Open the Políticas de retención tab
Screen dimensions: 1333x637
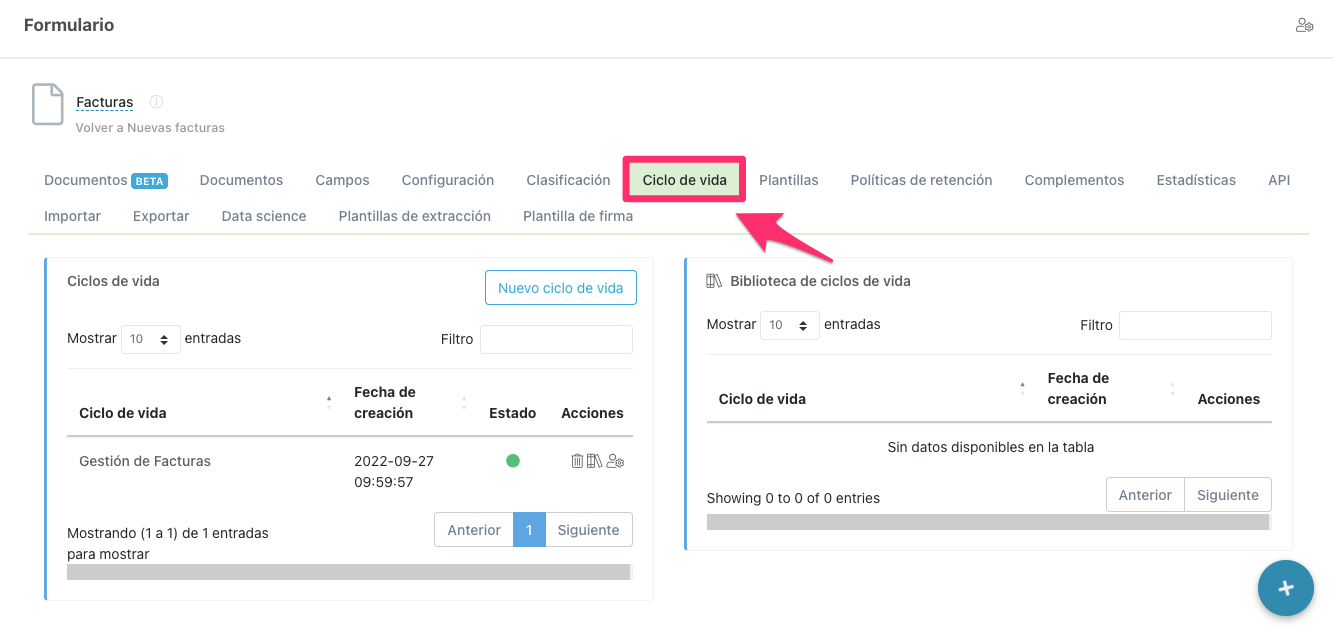pyautogui.click(x=921, y=180)
